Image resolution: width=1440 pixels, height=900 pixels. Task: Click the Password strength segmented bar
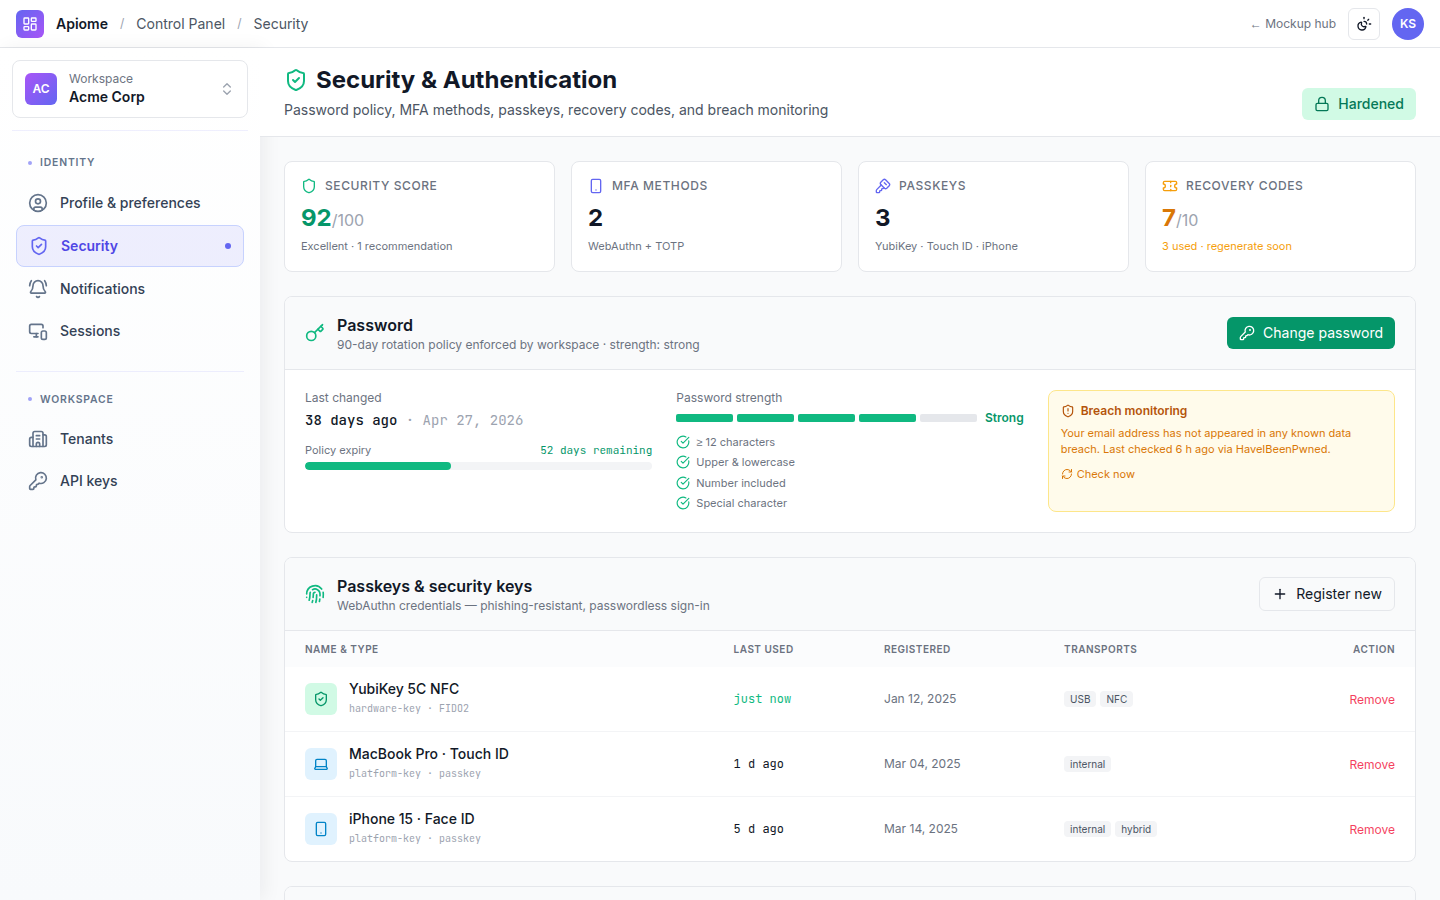click(826, 418)
